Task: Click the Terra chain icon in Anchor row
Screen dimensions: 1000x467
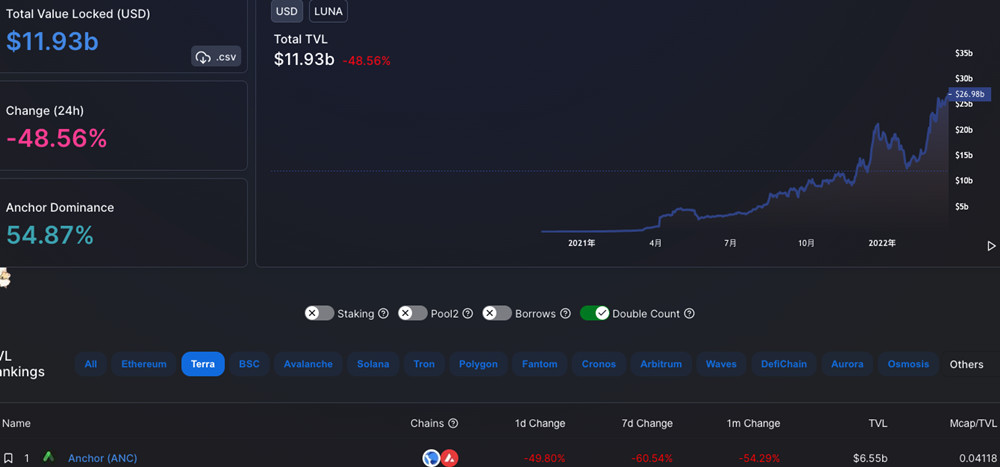Action: (x=432, y=457)
